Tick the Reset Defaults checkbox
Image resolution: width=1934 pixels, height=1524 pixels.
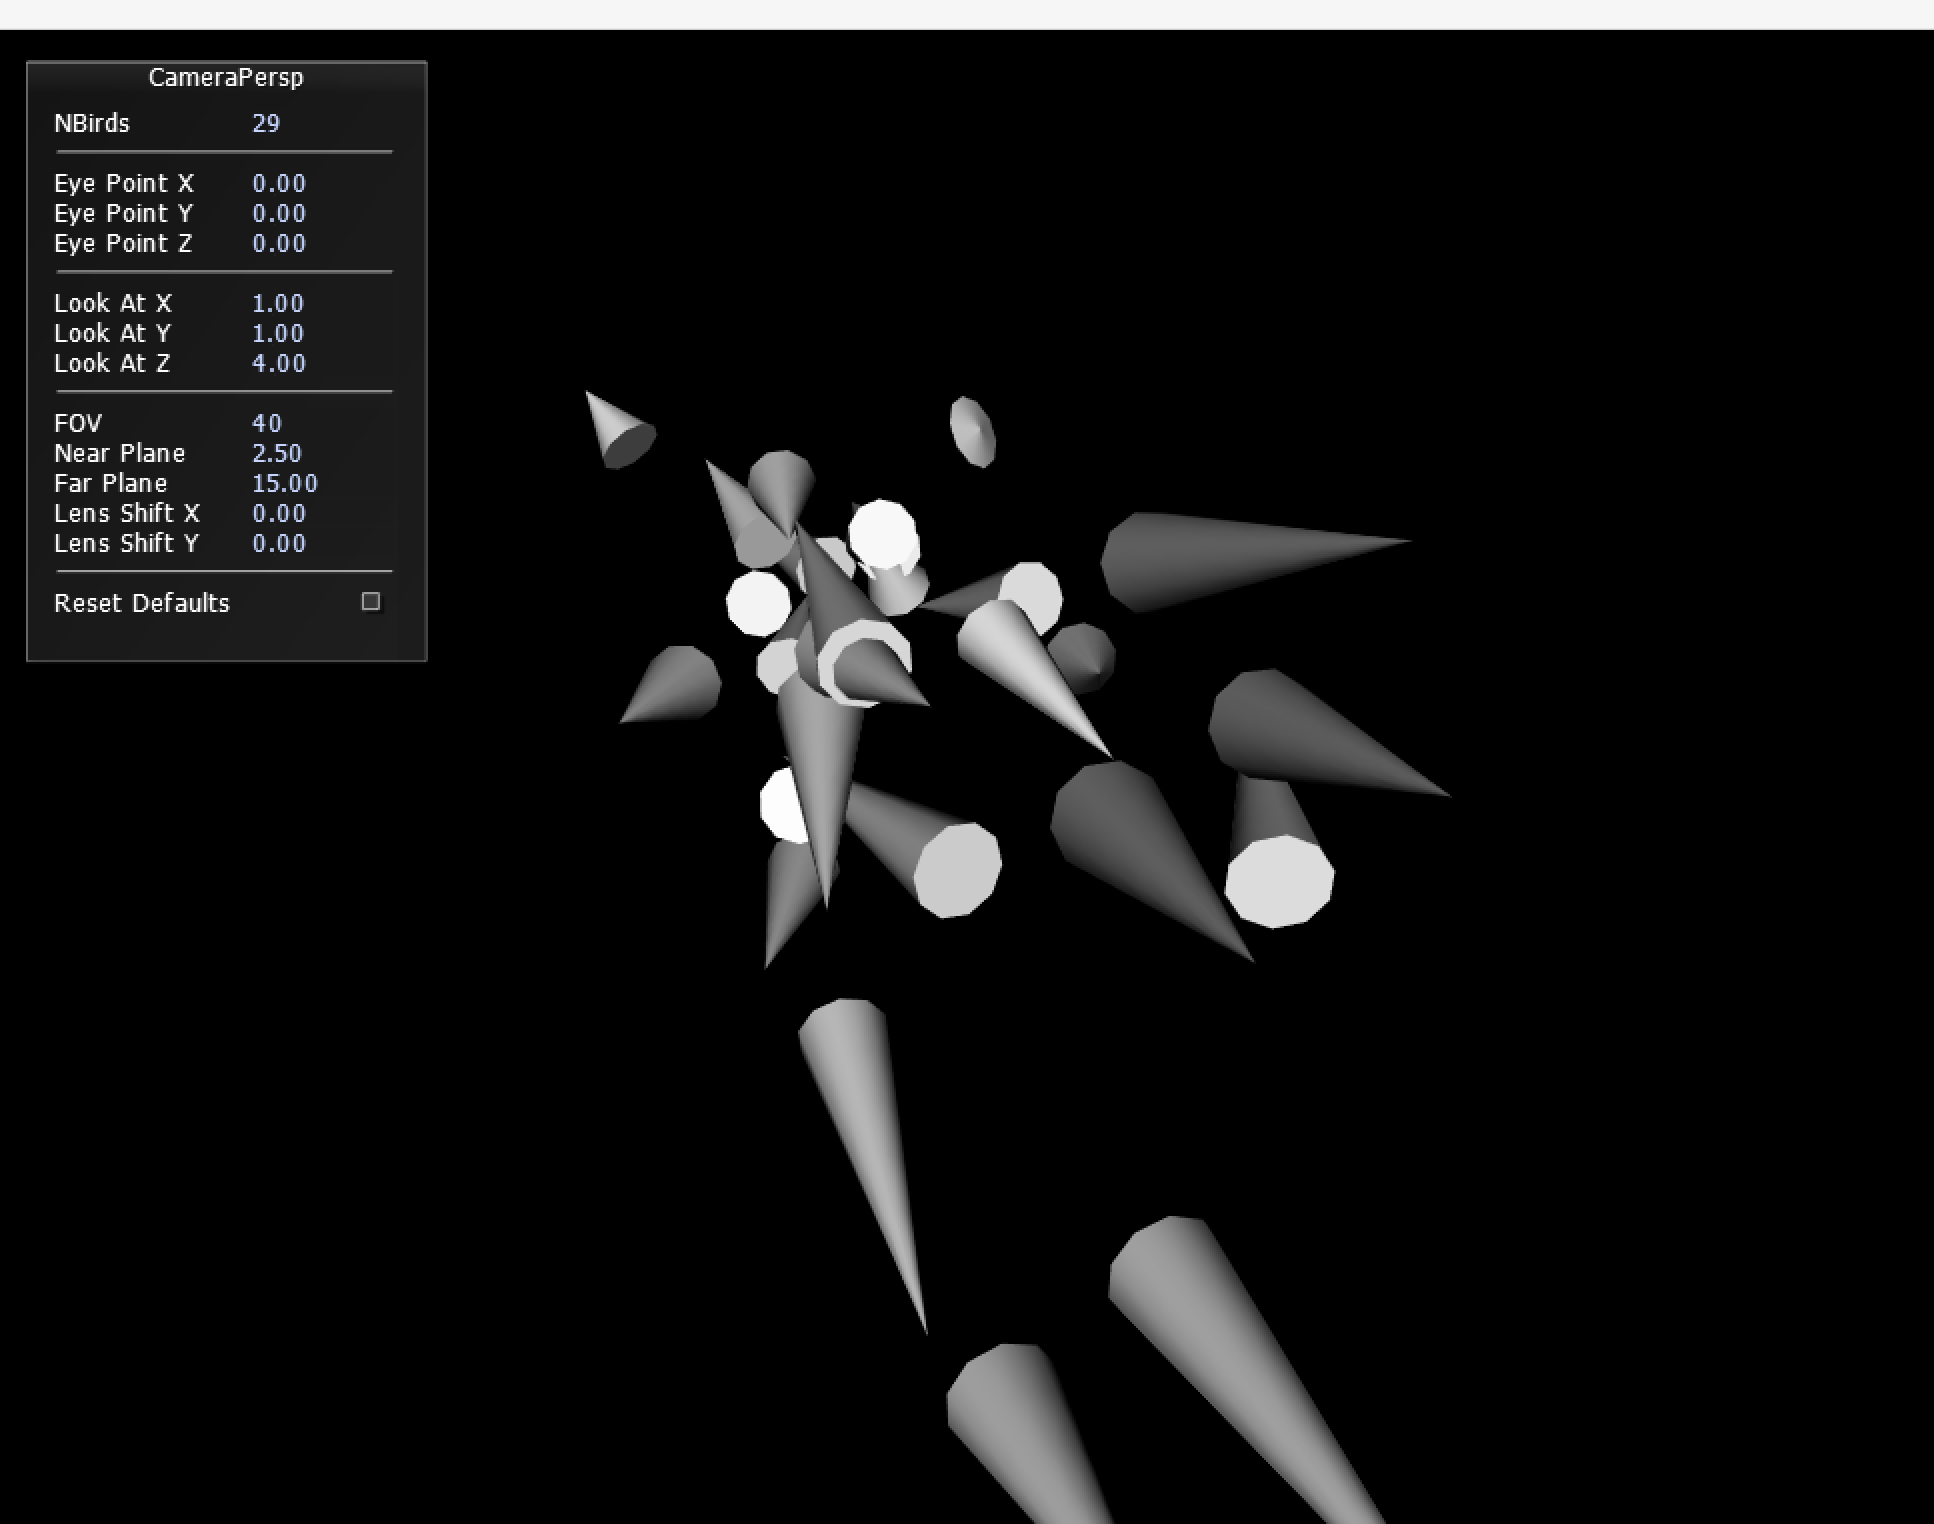371,601
